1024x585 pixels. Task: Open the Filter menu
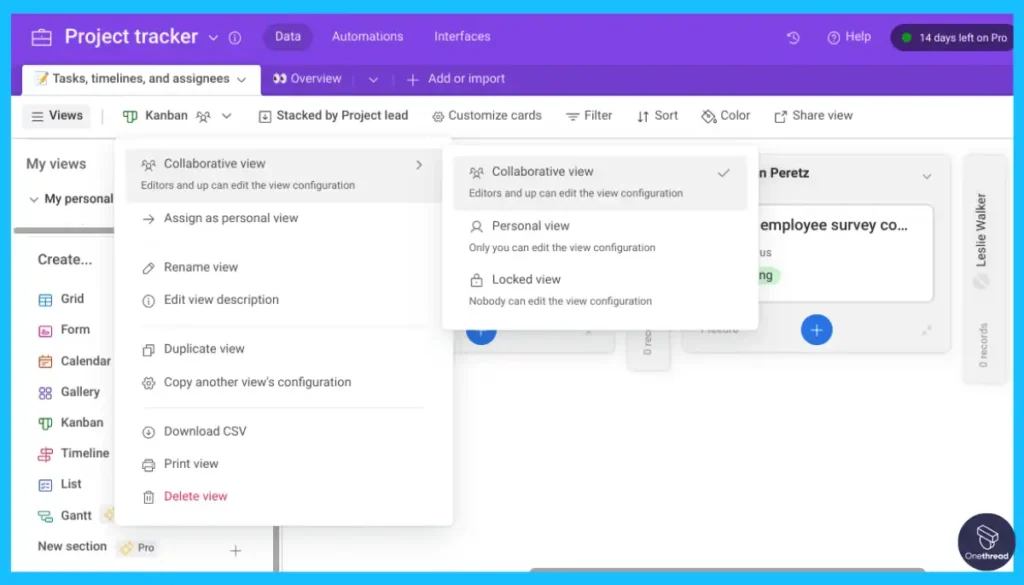pyautogui.click(x=589, y=116)
